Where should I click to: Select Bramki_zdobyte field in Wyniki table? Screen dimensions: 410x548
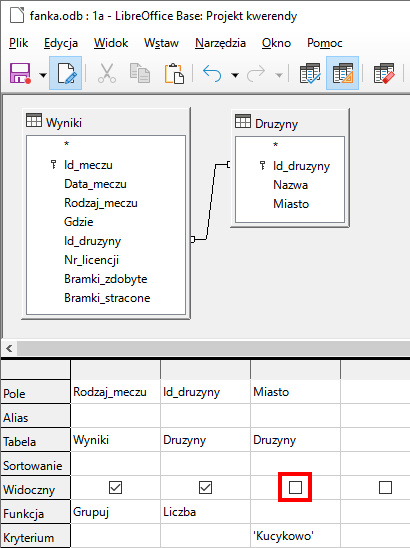[106, 279]
